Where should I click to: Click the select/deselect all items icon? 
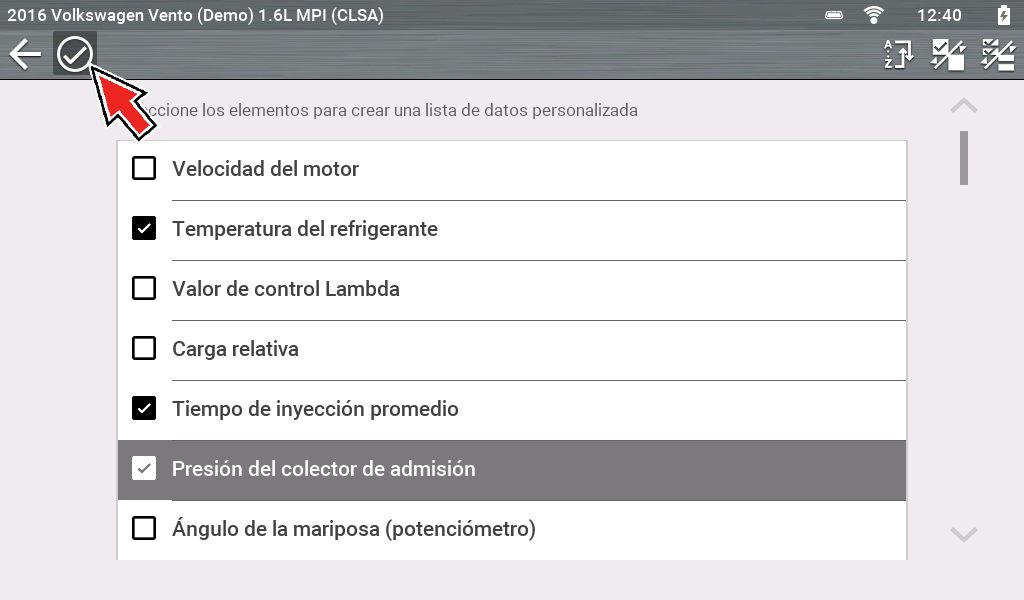997,55
